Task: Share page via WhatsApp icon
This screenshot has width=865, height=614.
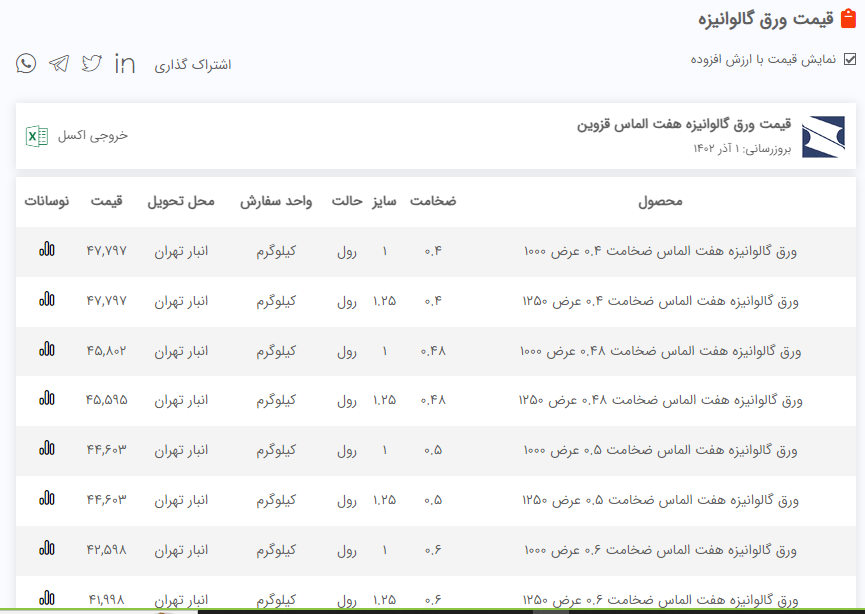Action: (x=26, y=63)
